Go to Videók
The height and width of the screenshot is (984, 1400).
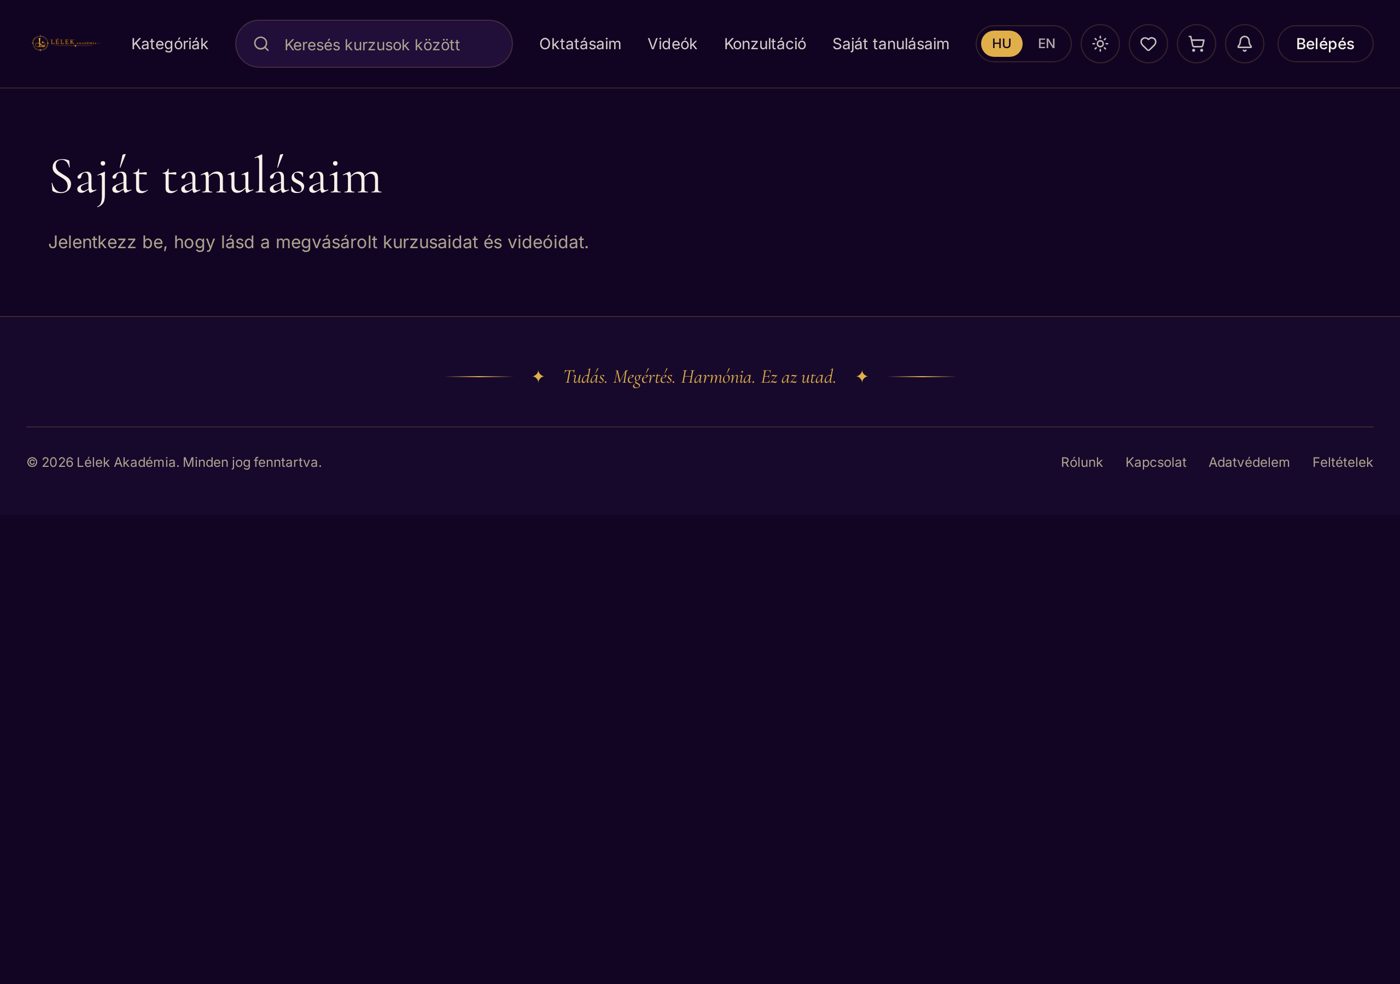672,44
